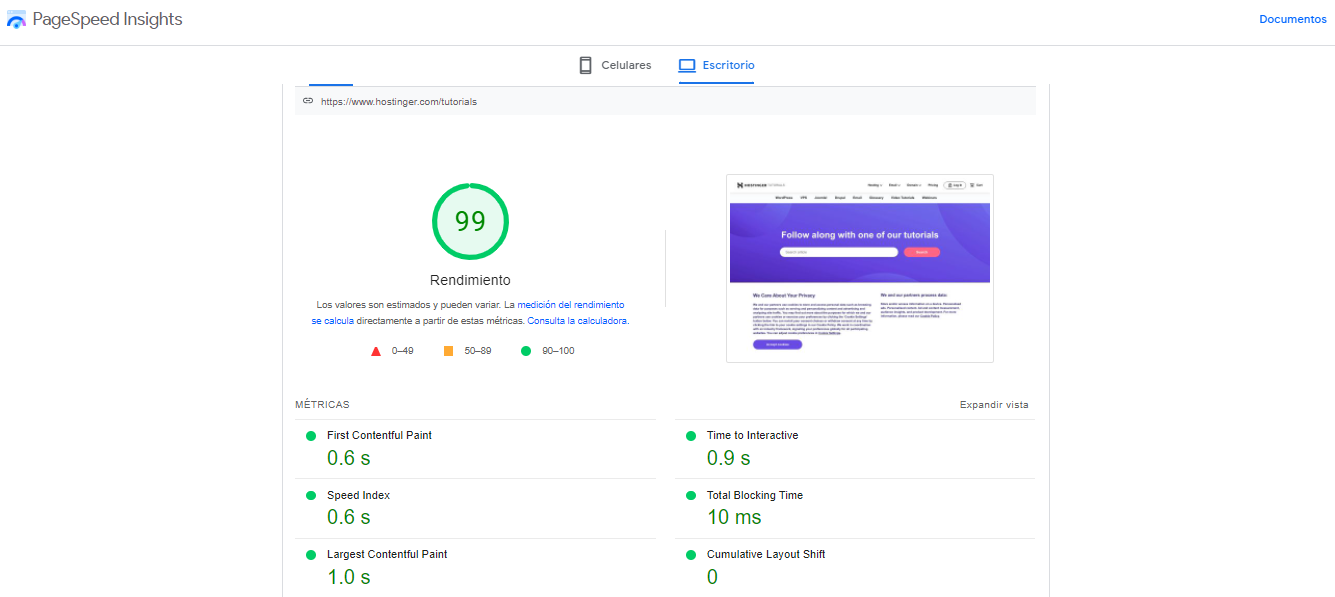Image resolution: width=1335 pixels, height=597 pixels.
Task: Click Expandir vista to show metric details
Action: pos(993,404)
